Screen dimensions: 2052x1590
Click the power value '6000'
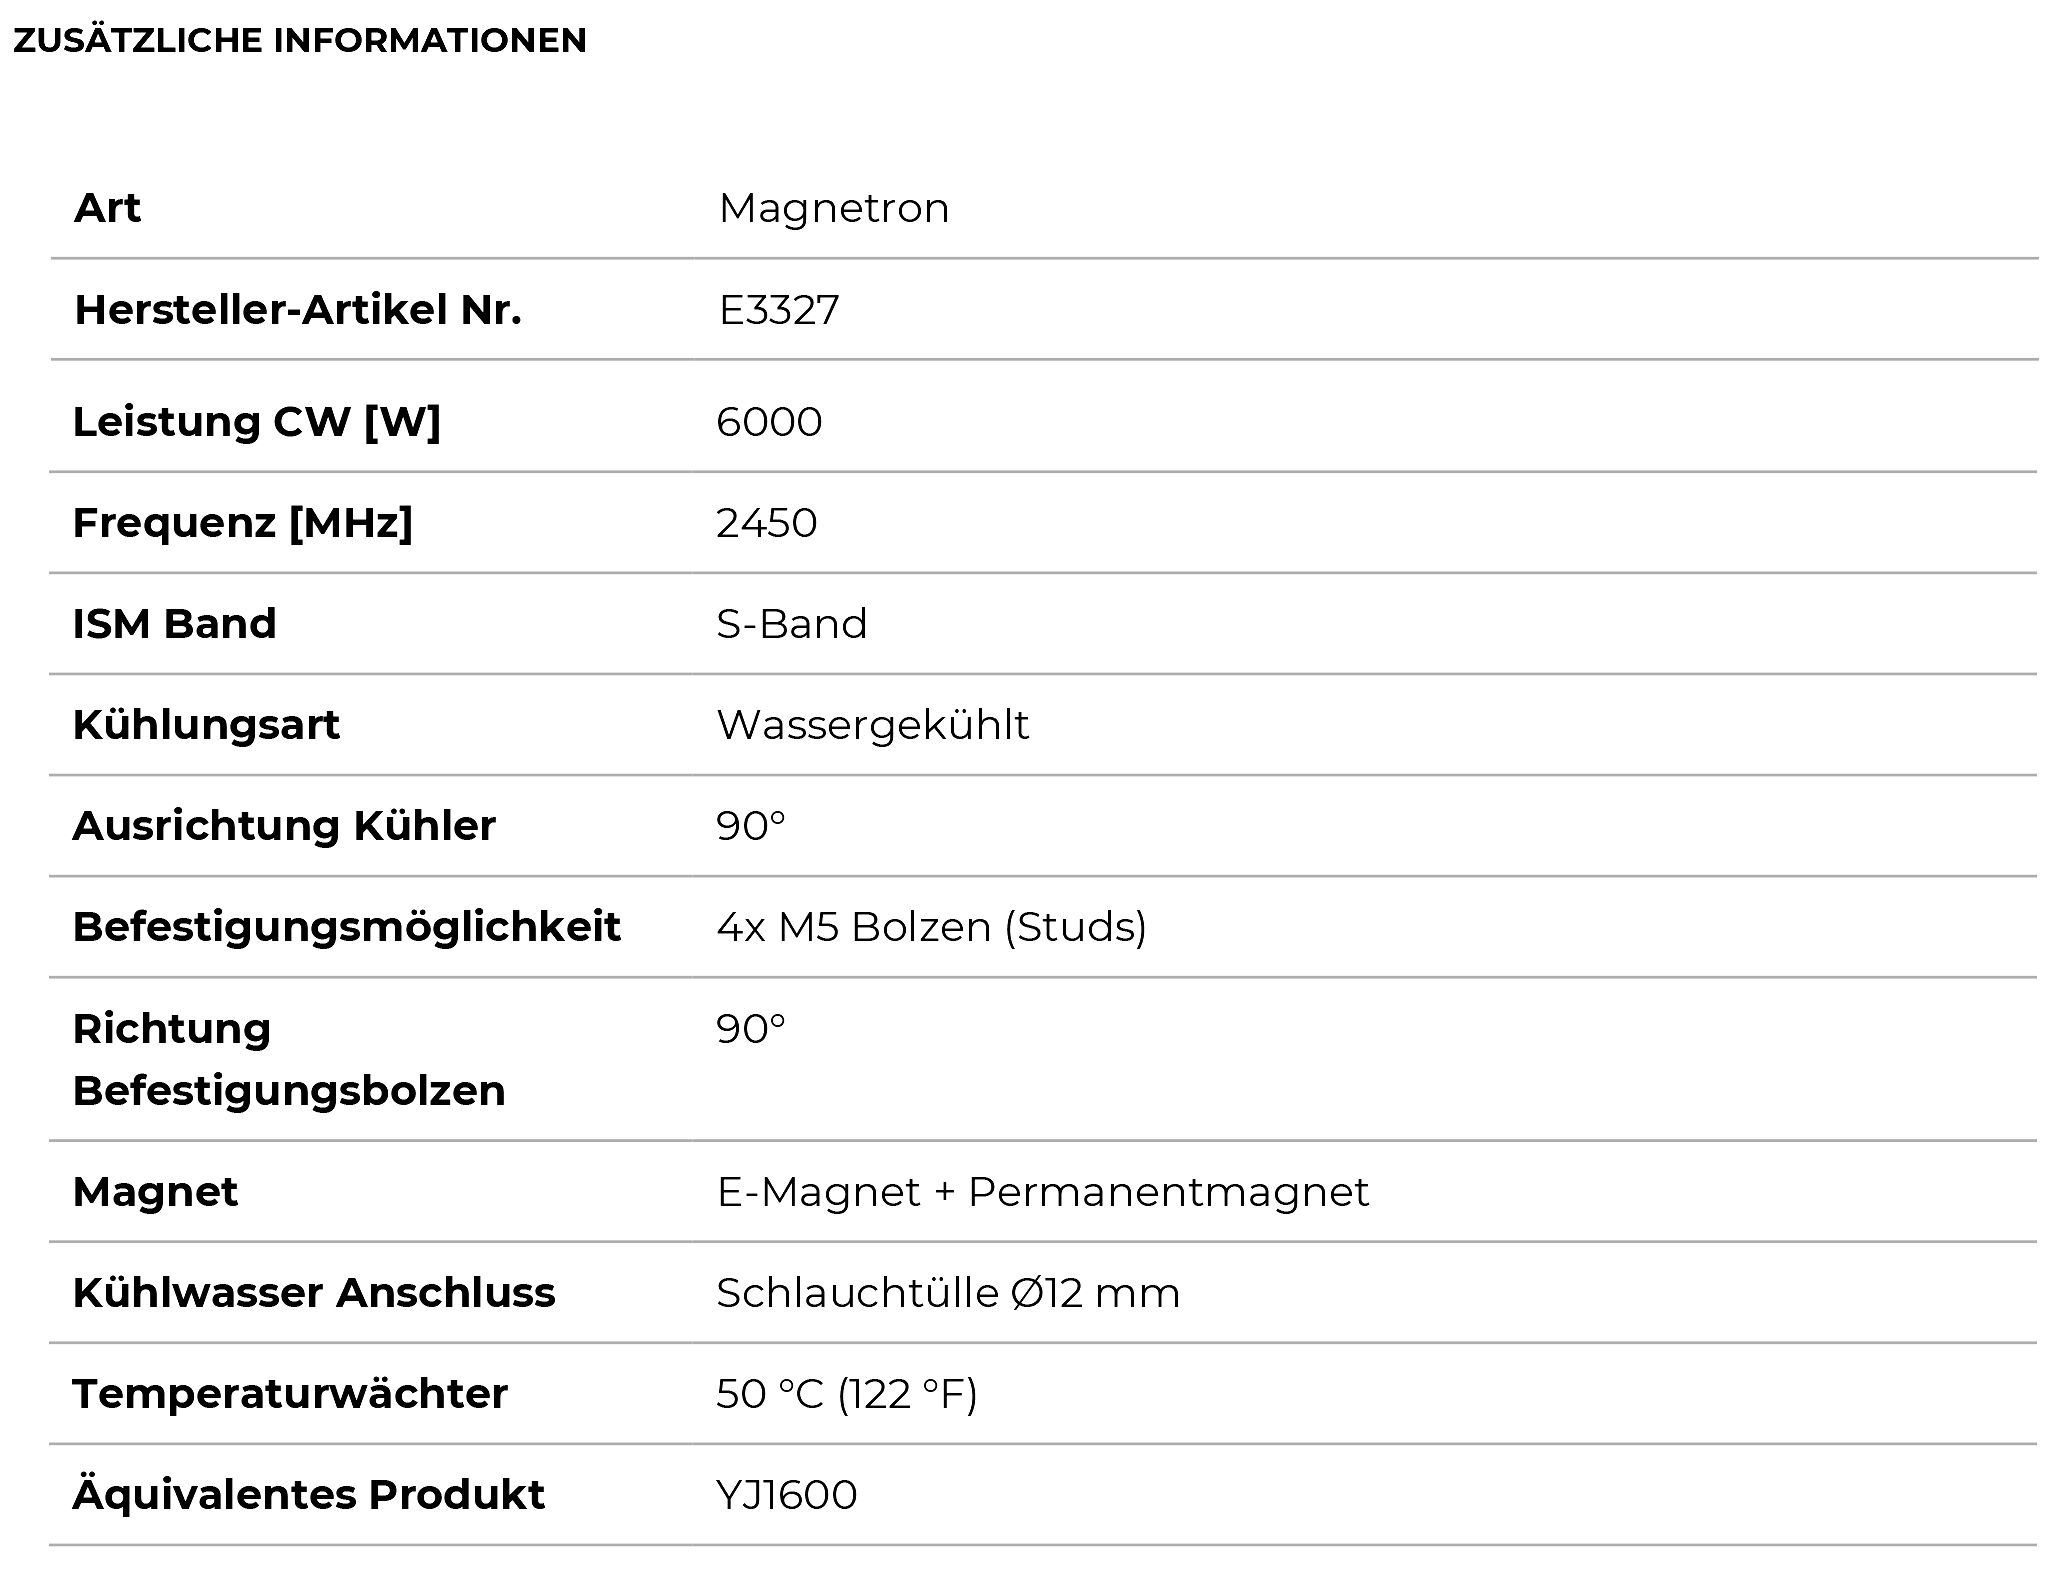769,422
